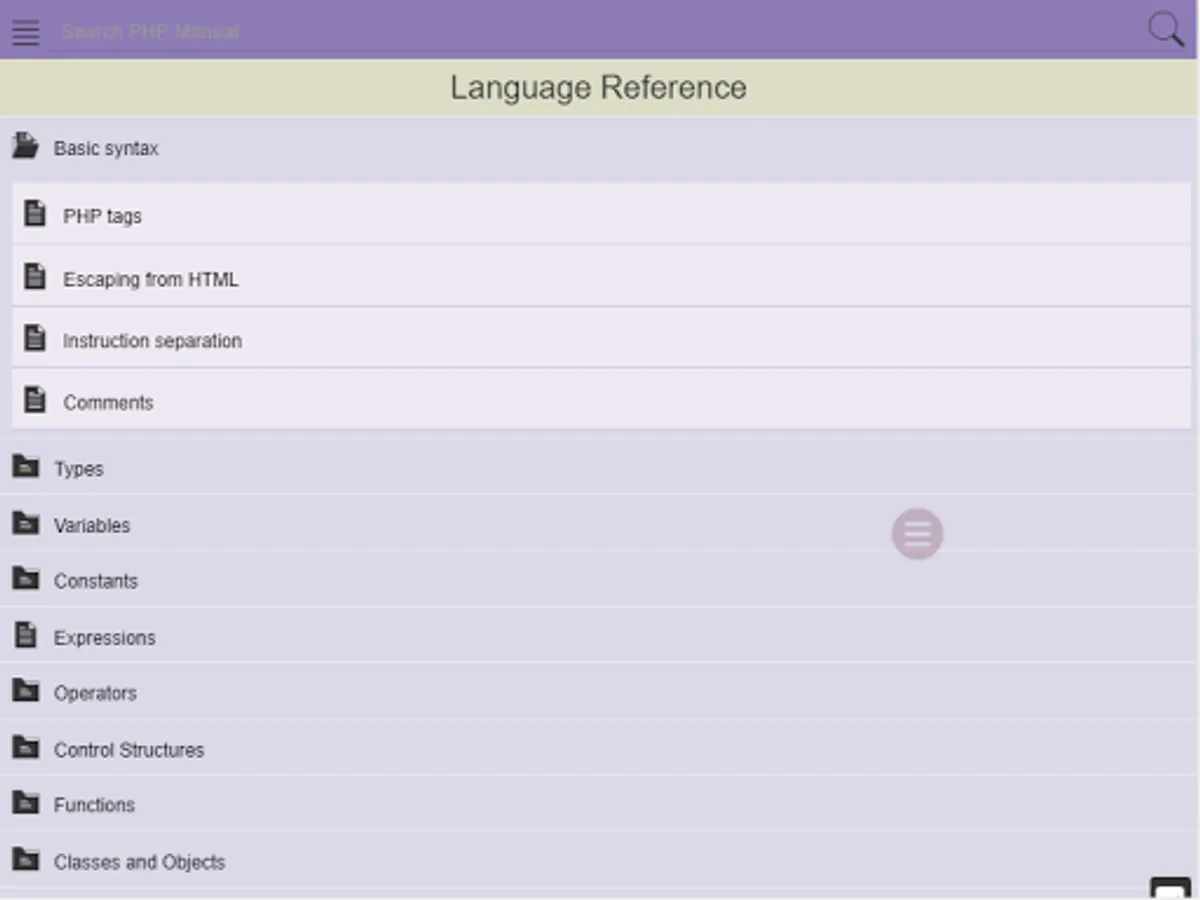The height and width of the screenshot is (900, 1200).
Task: Expand the Variables section
Action: [x=92, y=525]
